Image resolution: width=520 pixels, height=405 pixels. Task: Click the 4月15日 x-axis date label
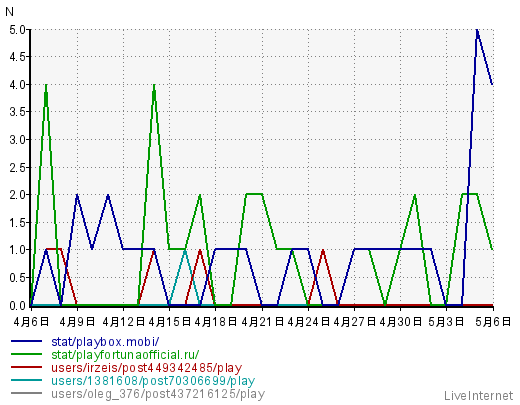point(169,322)
